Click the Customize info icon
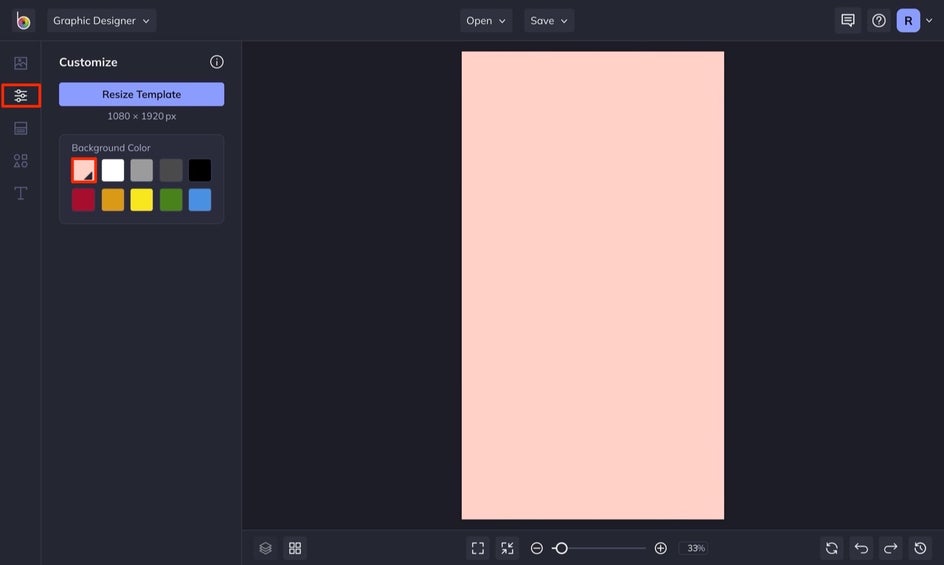The width and height of the screenshot is (944, 565). click(x=217, y=62)
